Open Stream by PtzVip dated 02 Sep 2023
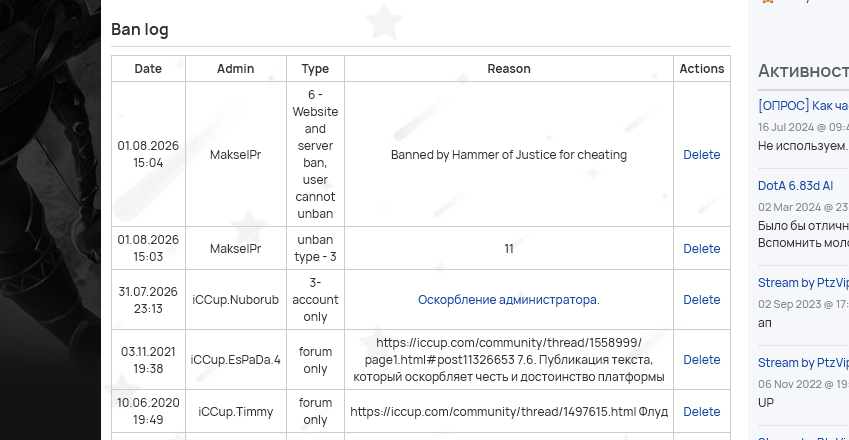Viewport: 849px width, 440px height. 803,283
